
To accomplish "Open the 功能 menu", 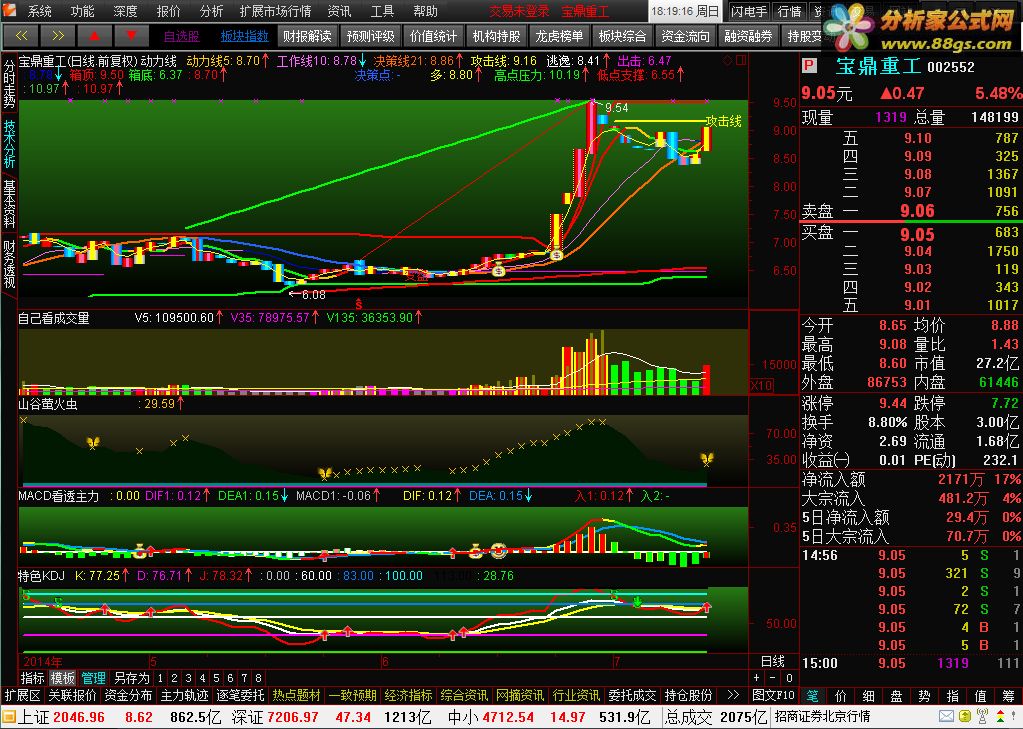I will point(82,11).
